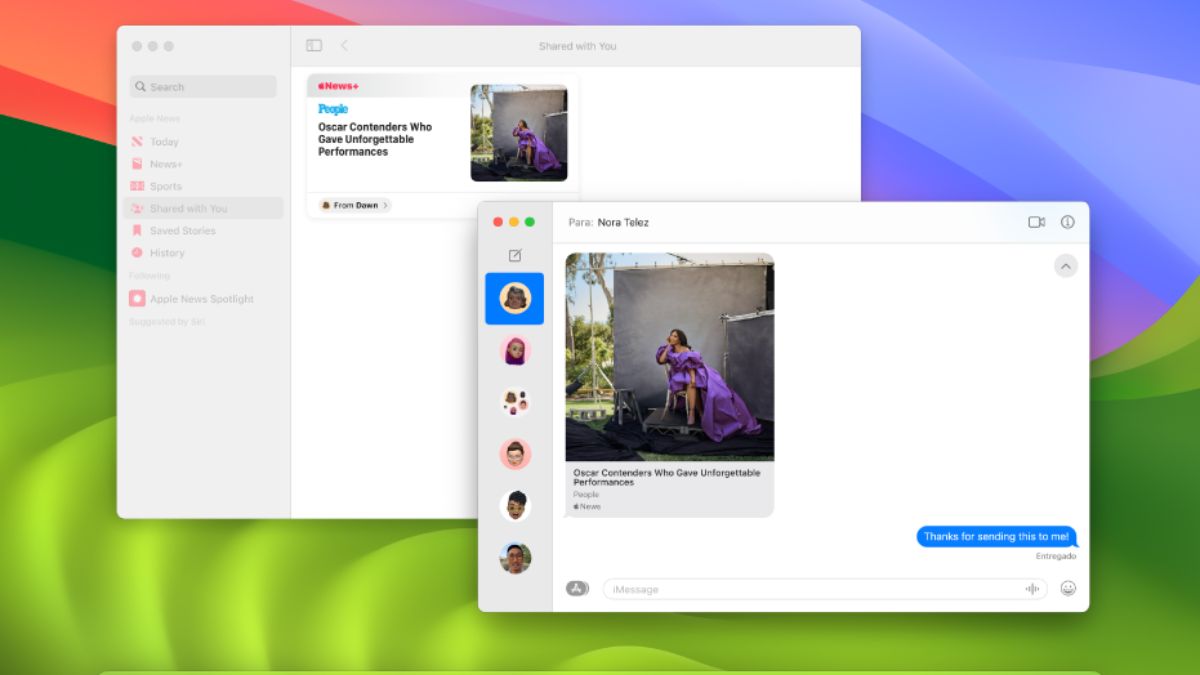
Task: Go back using the navigation chevron
Action: pyautogui.click(x=345, y=45)
